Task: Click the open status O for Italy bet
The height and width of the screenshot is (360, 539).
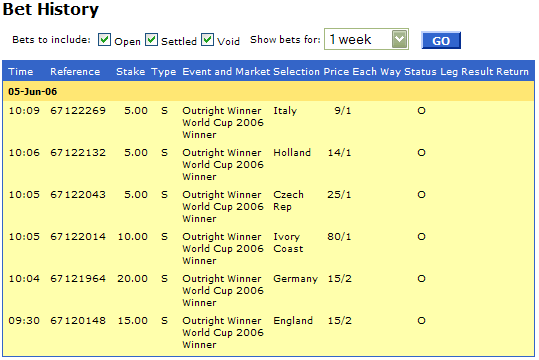Action: 421,111
